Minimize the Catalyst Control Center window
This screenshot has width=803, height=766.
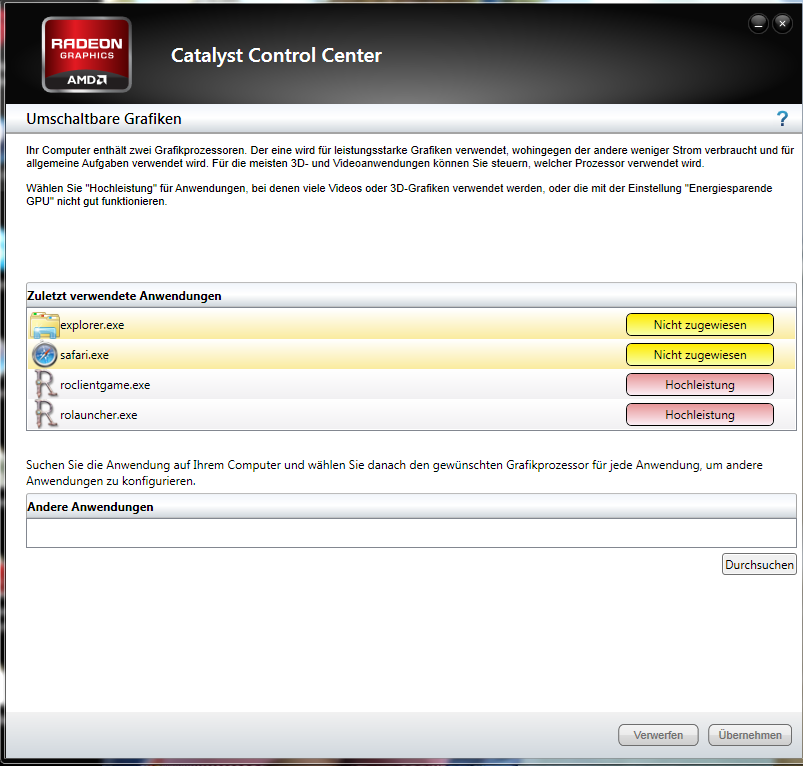(758, 23)
